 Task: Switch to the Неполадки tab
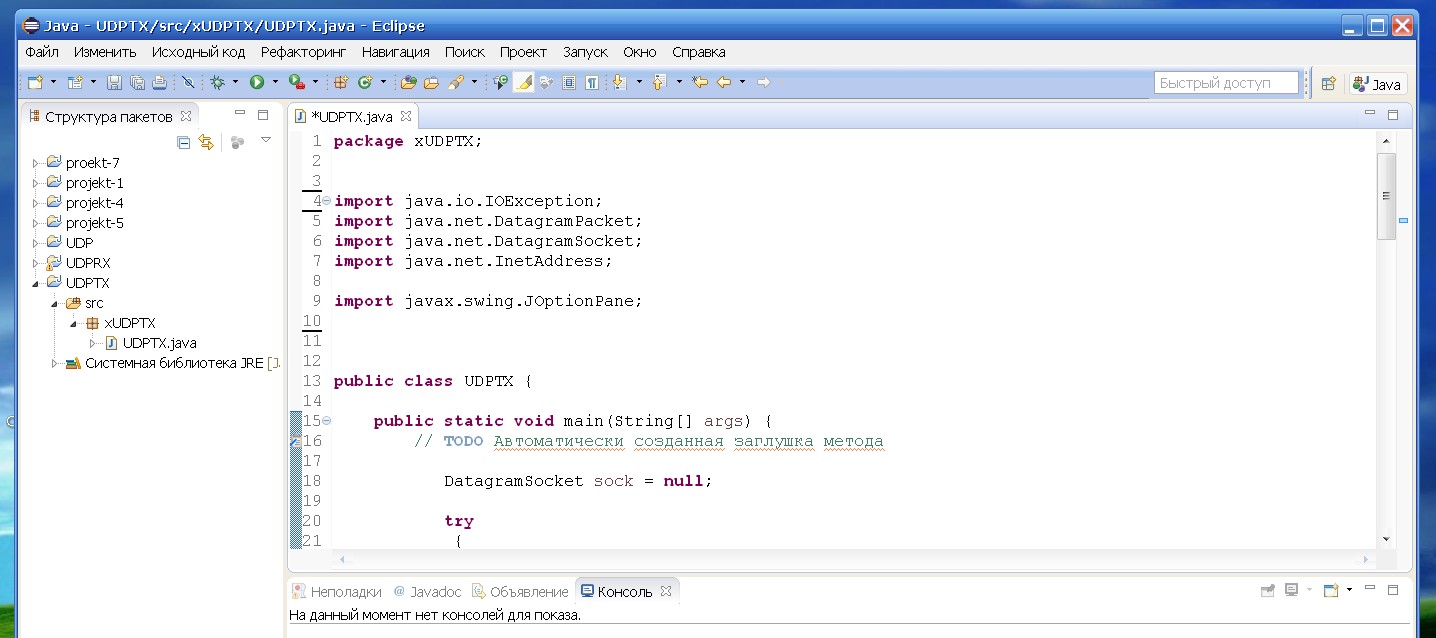(x=337, y=591)
